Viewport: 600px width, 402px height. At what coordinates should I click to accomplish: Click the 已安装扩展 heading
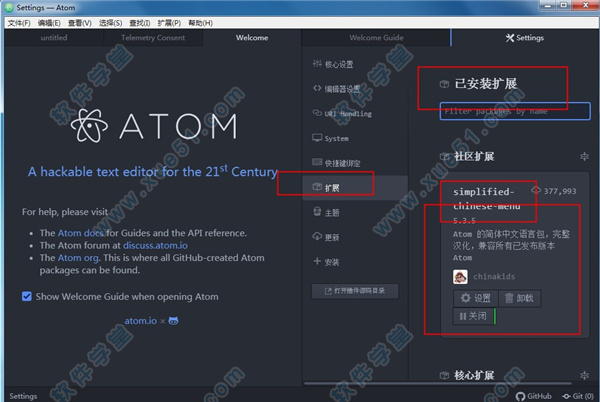(x=486, y=84)
